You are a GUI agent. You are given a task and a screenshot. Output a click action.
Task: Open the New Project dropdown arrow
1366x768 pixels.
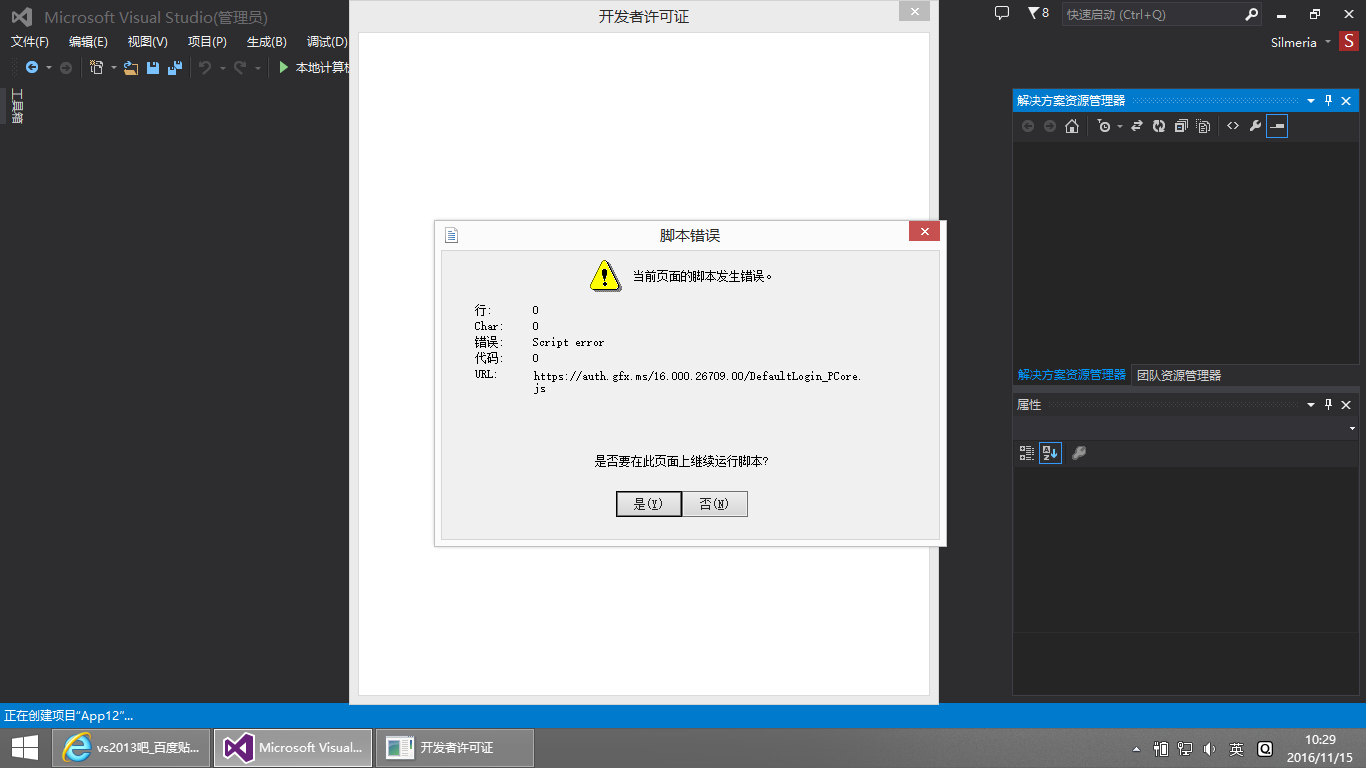(113, 67)
